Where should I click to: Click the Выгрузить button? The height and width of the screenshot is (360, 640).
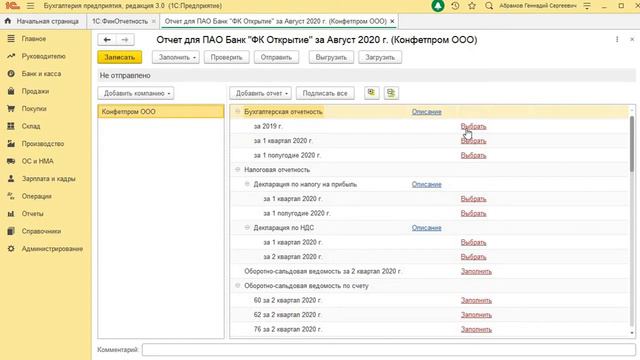tap(331, 57)
